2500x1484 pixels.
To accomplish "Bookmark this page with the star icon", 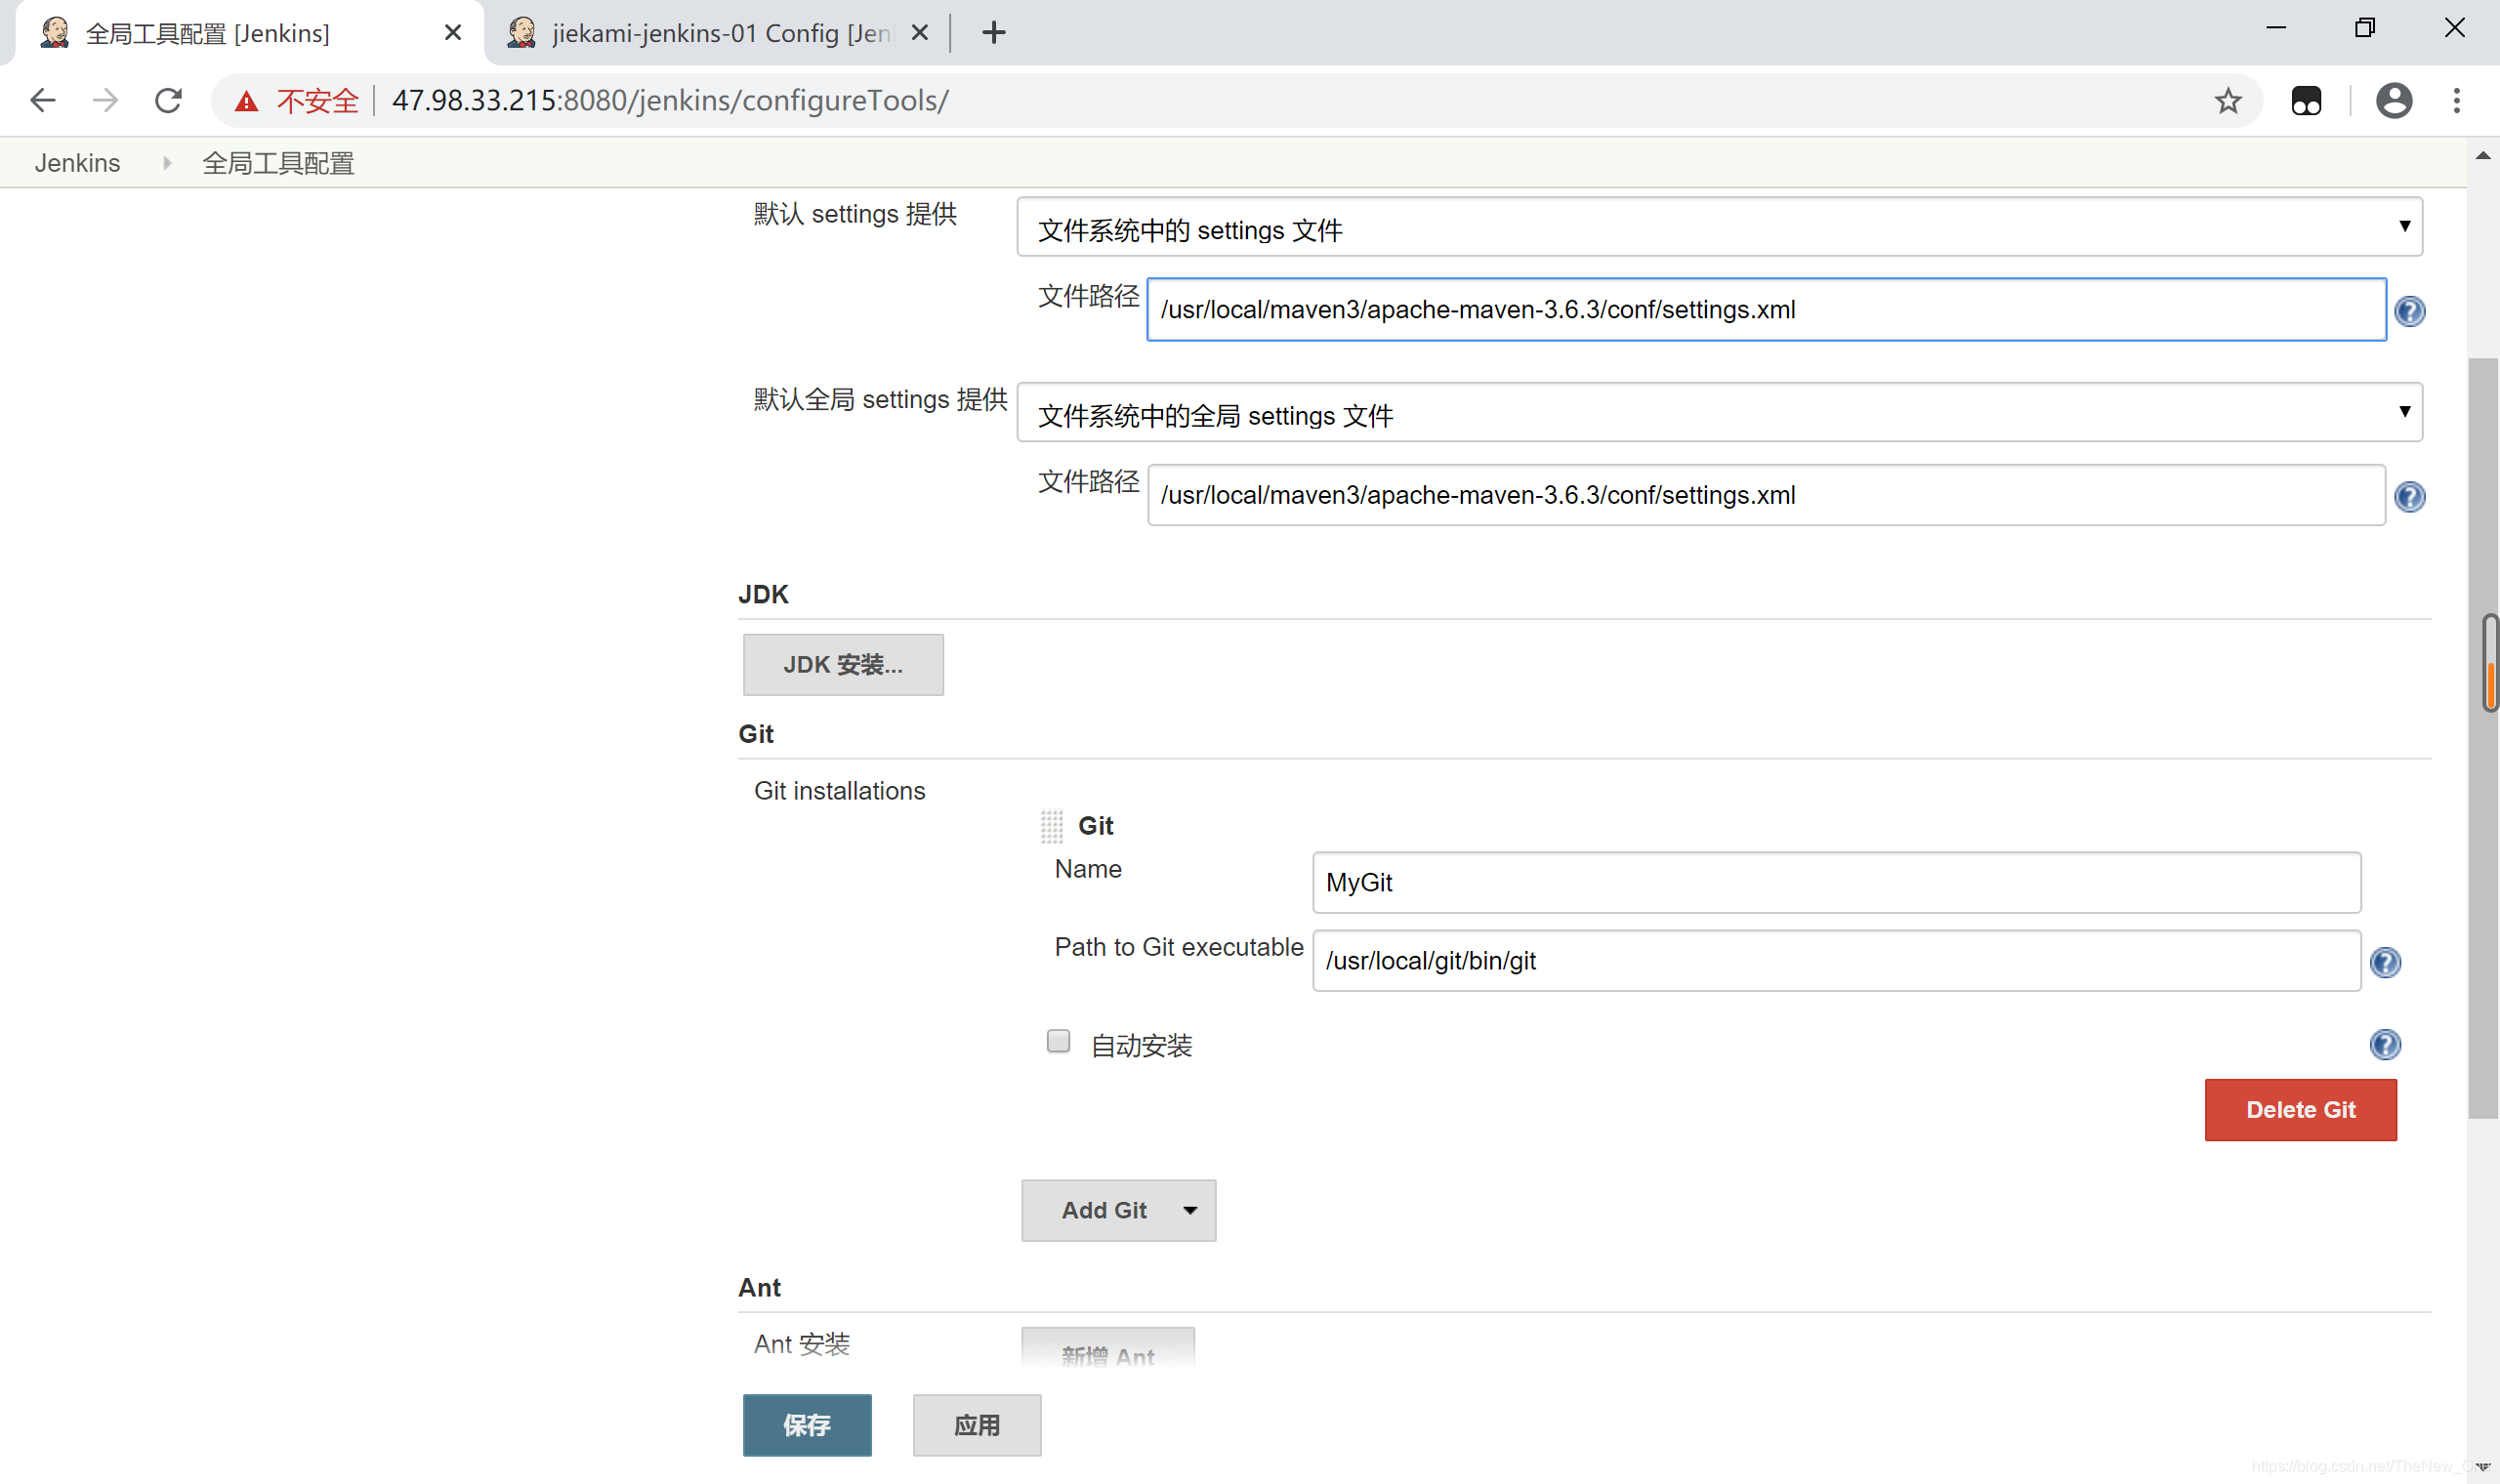I will [2227, 100].
